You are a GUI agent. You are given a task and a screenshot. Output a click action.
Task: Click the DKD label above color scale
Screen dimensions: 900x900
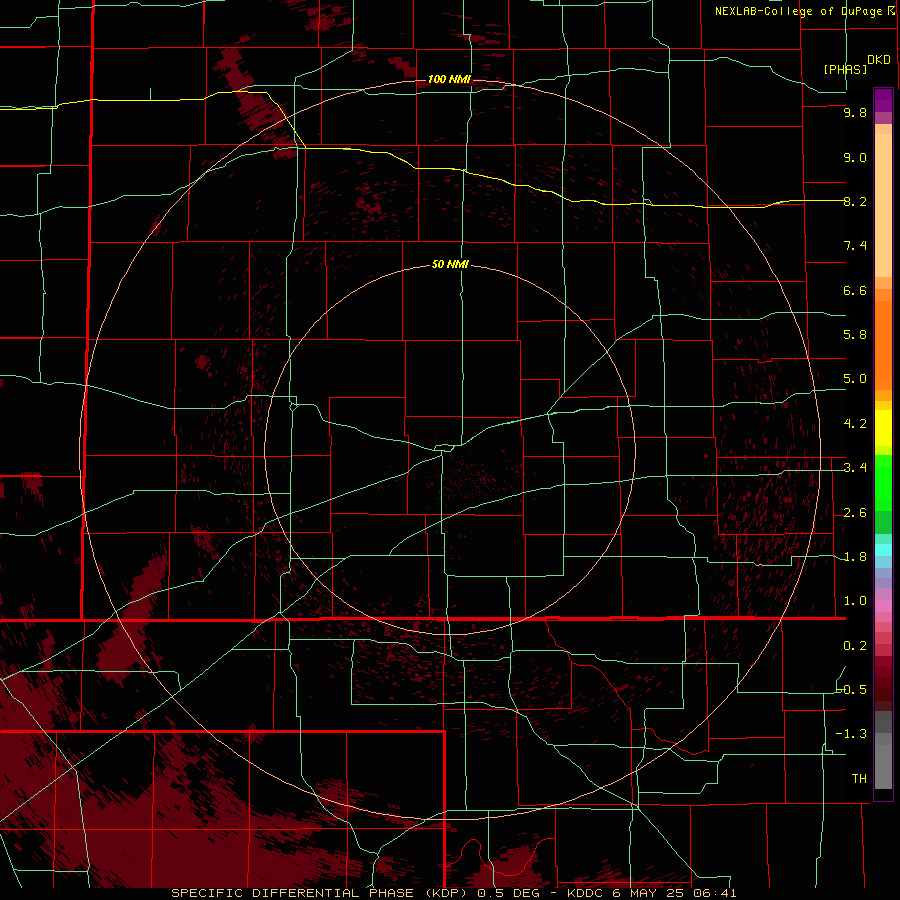click(x=879, y=60)
